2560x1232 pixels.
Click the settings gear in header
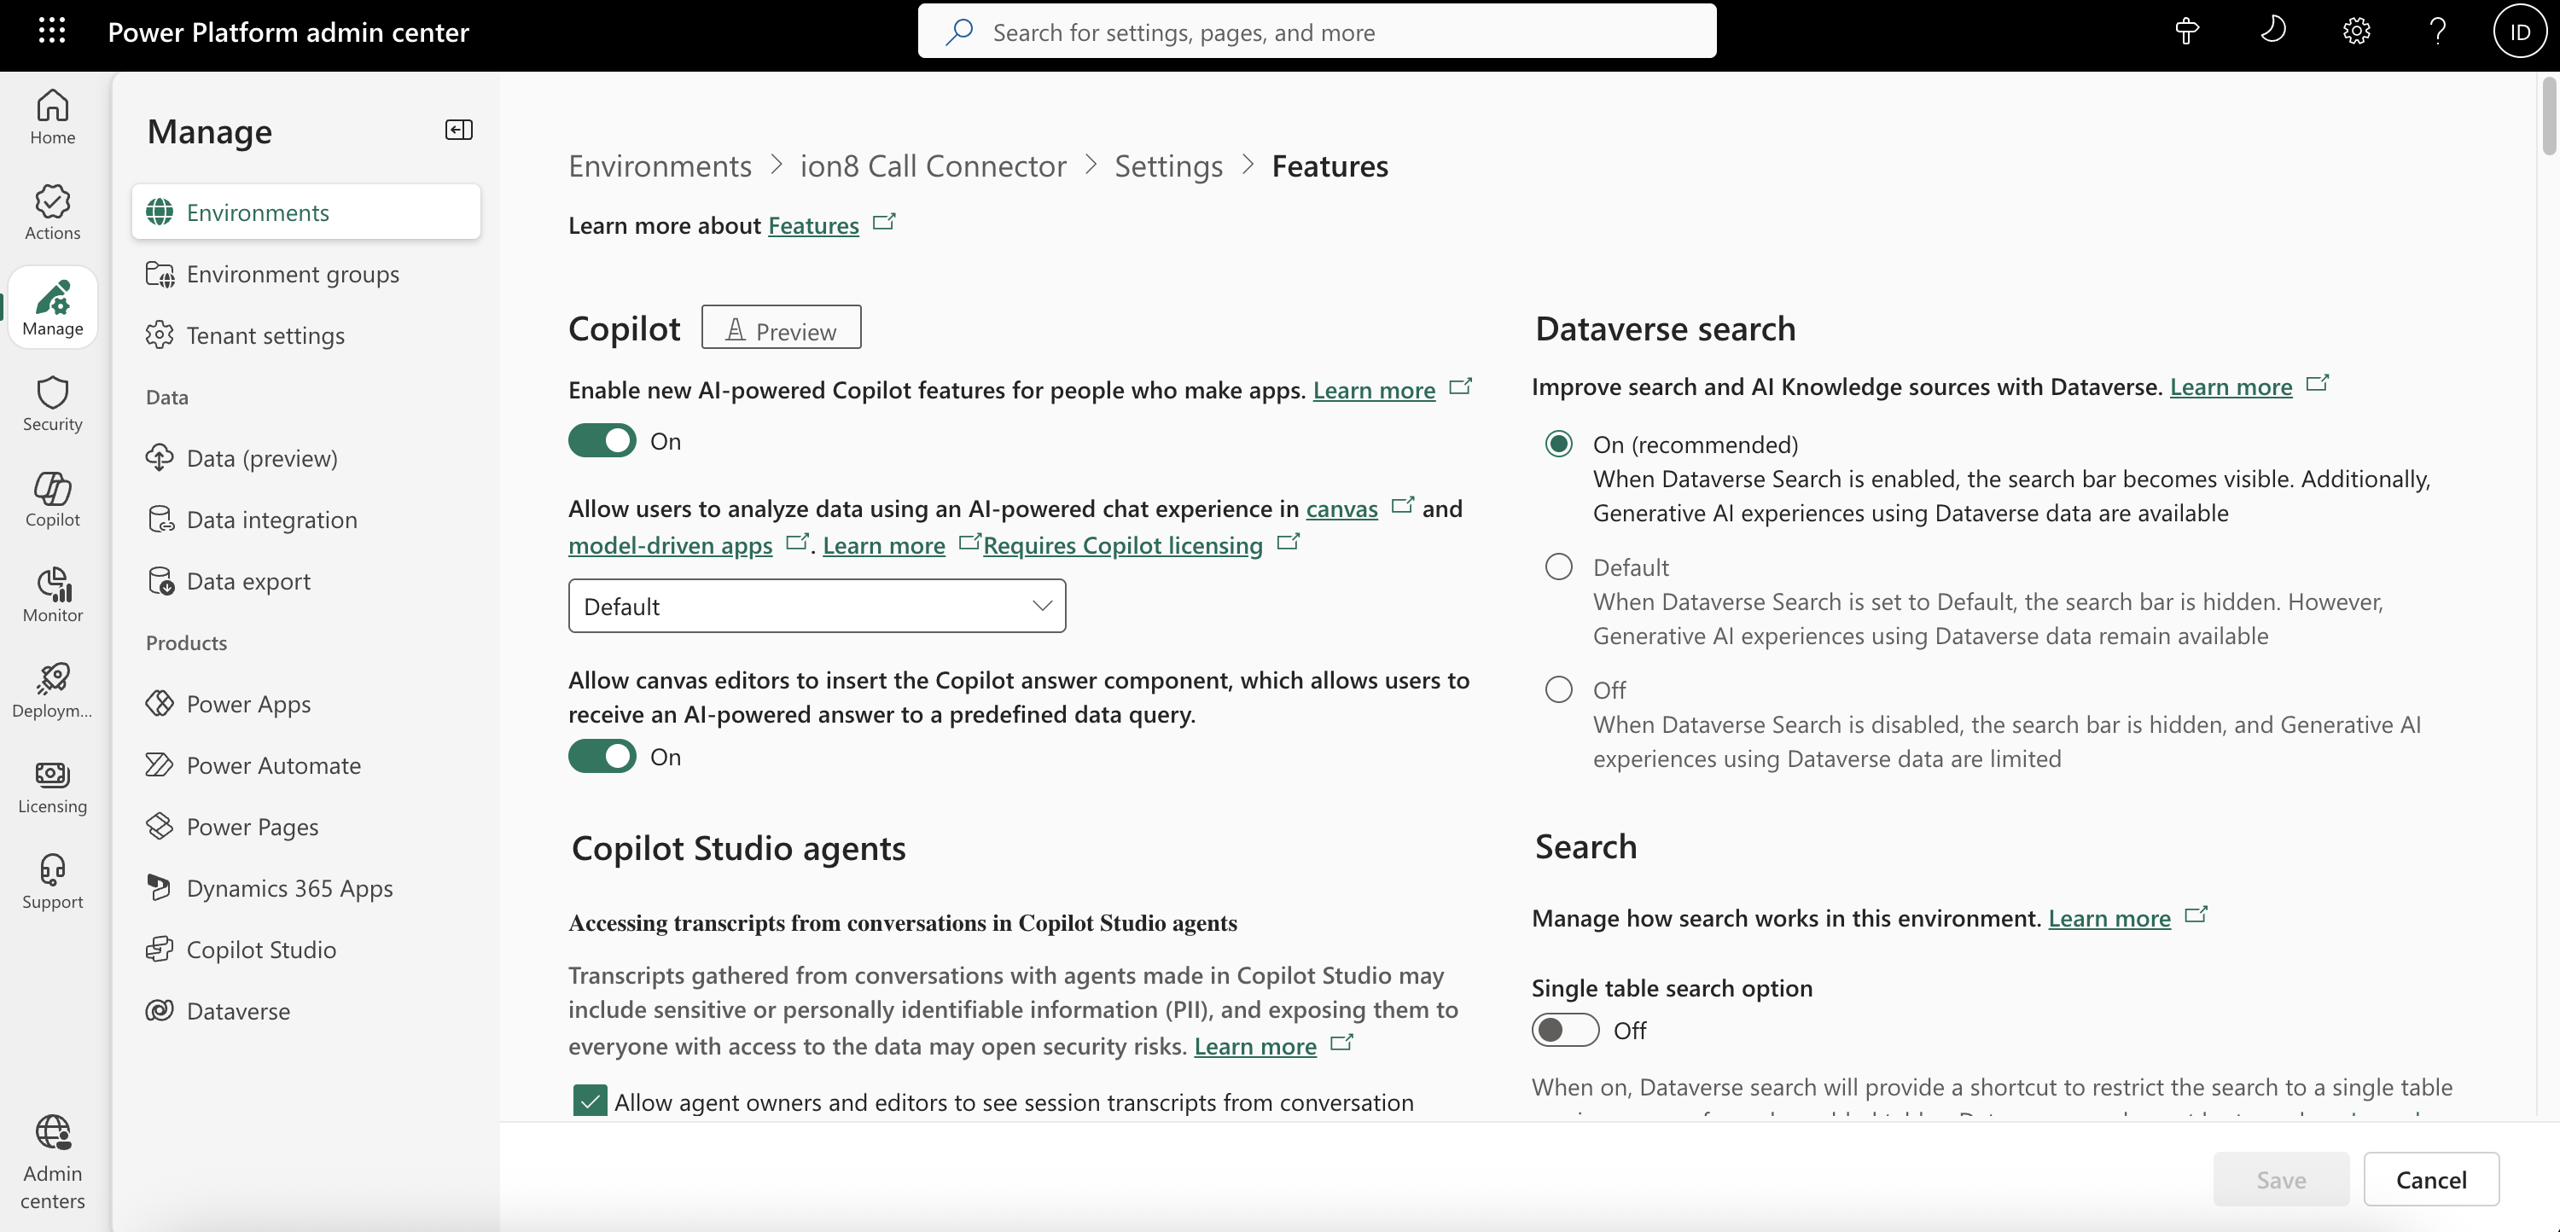pyautogui.click(x=2356, y=31)
